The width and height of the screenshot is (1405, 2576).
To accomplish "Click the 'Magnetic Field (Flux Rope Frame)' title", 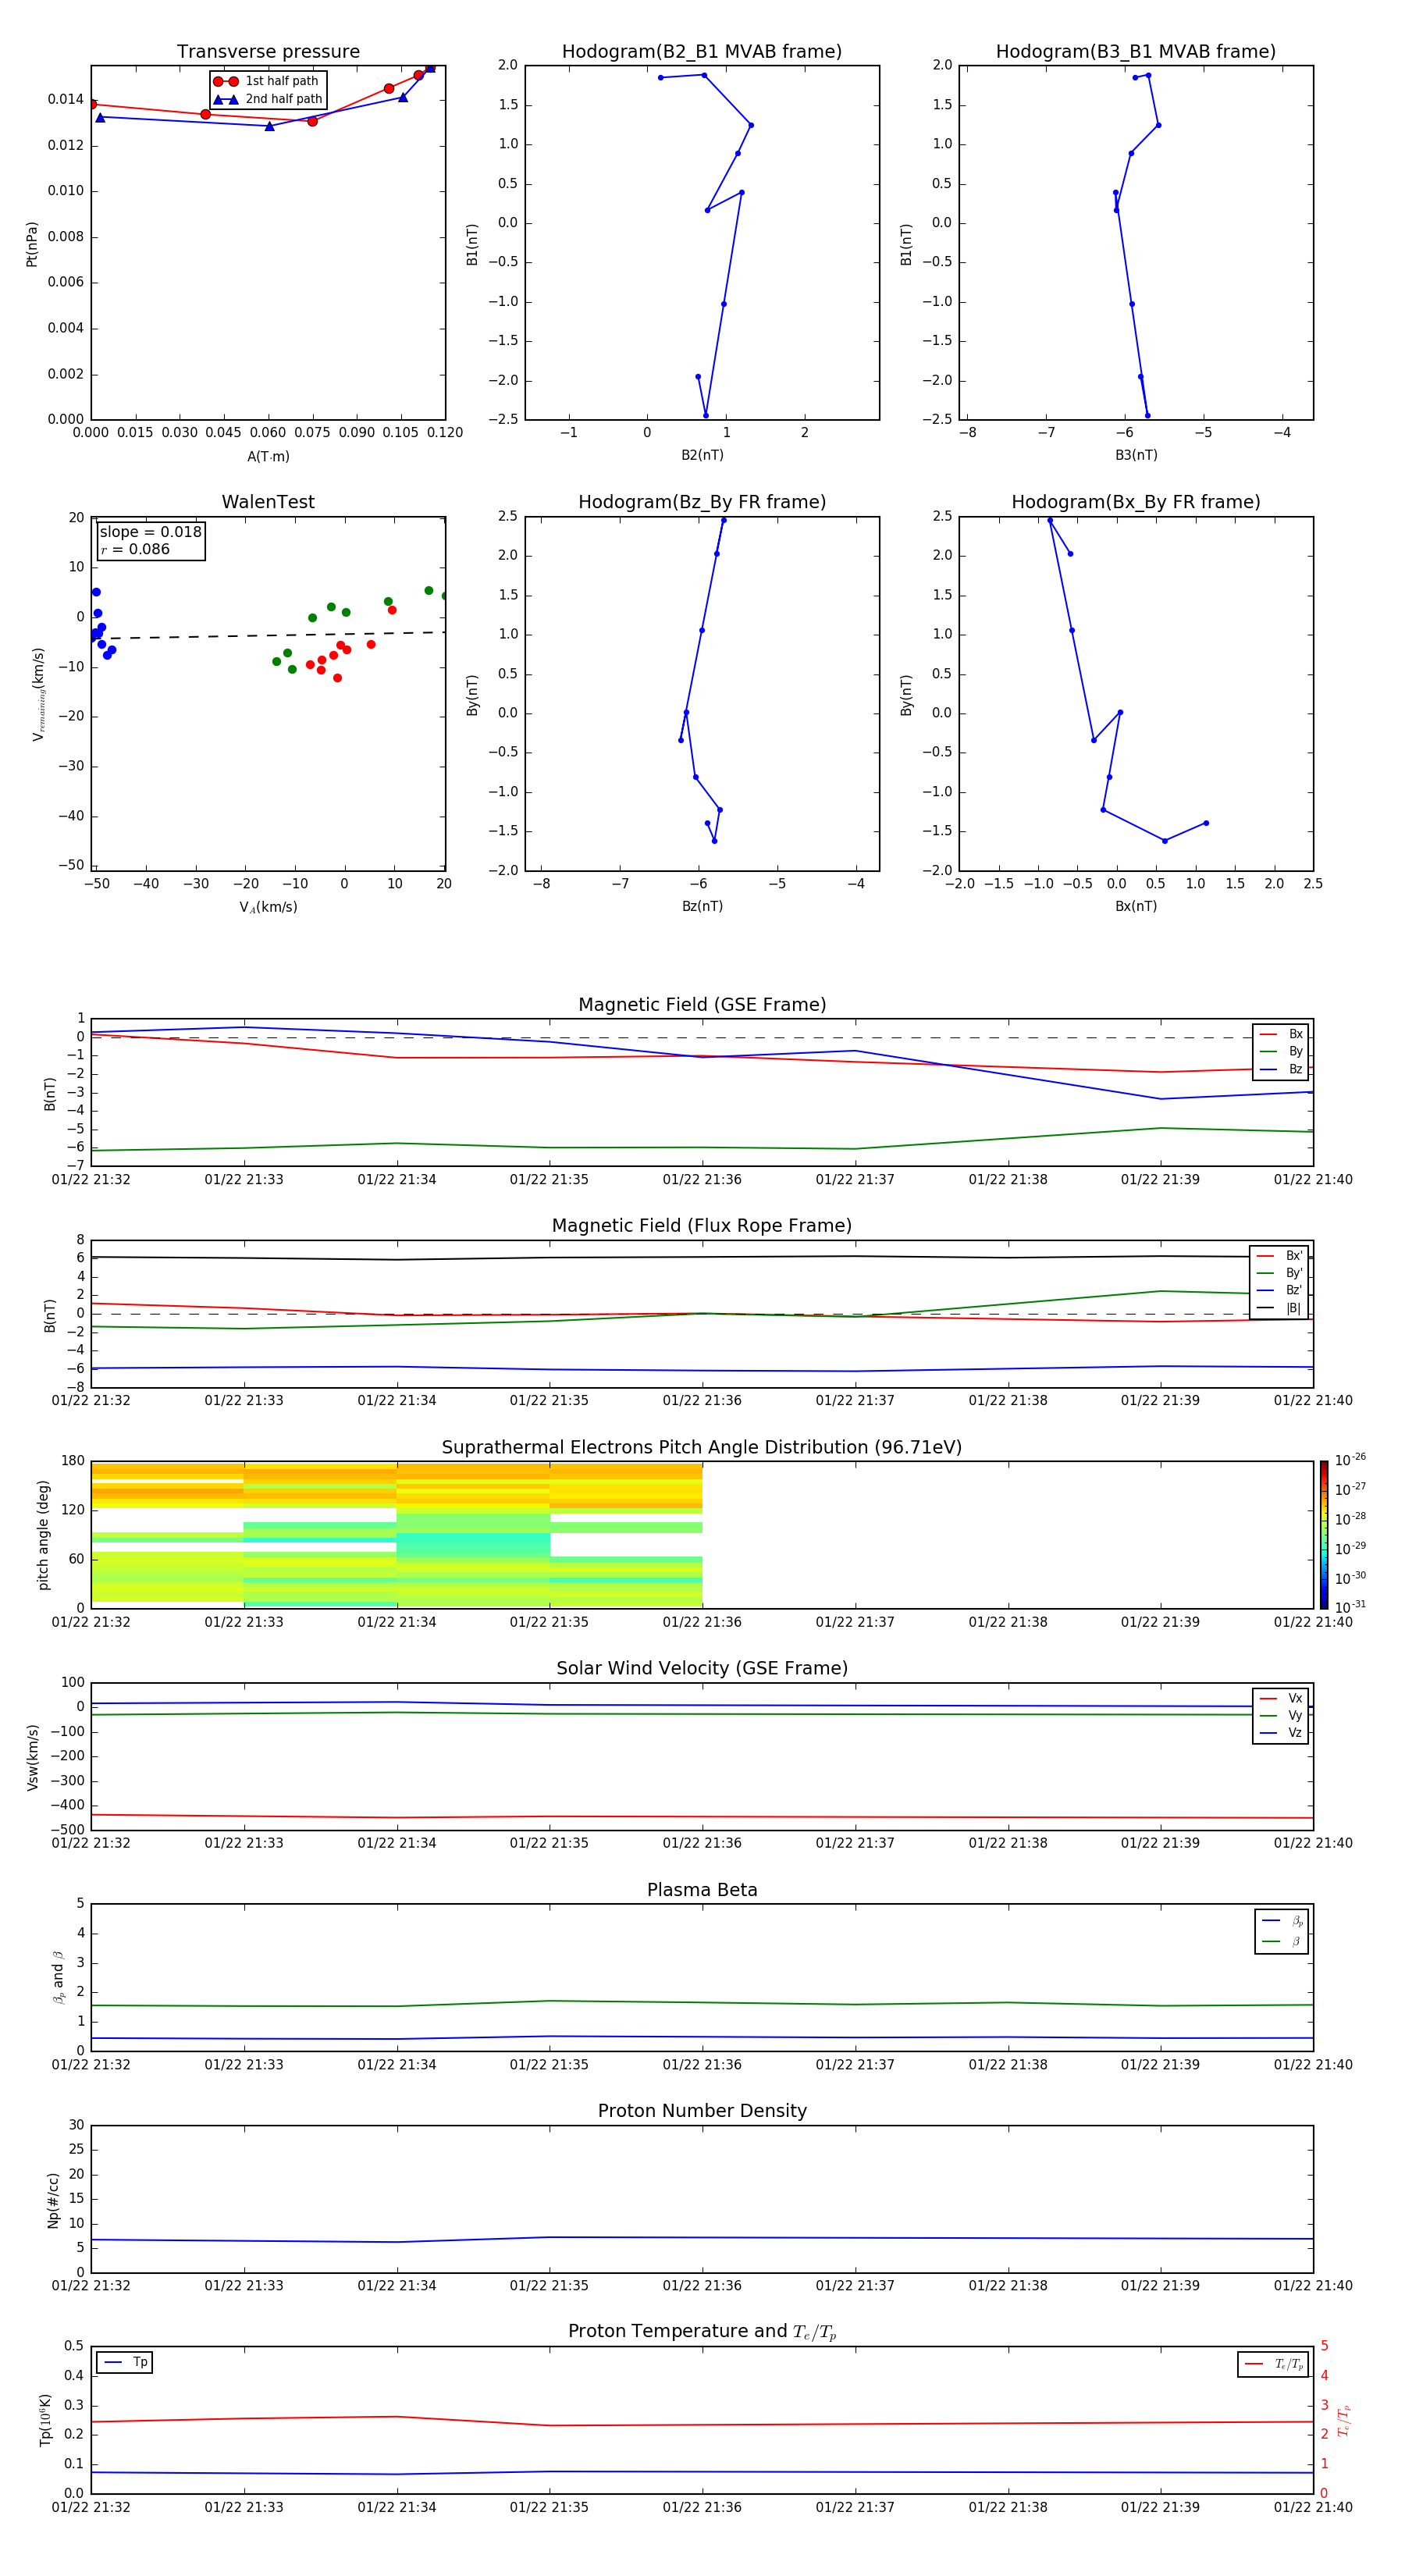I will click(x=702, y=1226).
